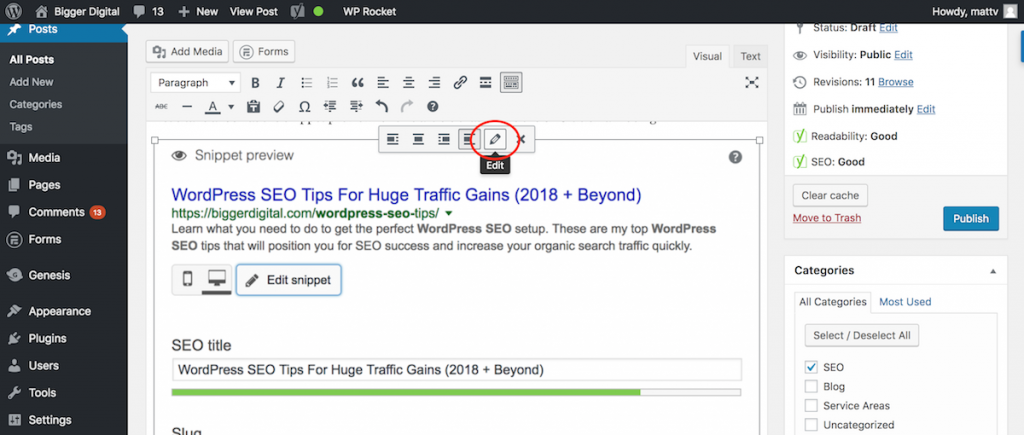Open the special character omega tool
This screenshot has width=1024, height=435.
304,106
